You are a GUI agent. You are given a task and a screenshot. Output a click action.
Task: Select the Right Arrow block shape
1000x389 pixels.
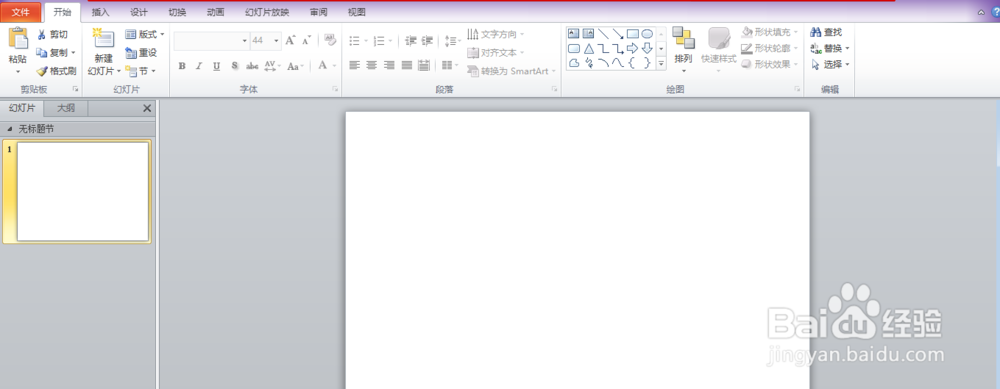[633, 48]
